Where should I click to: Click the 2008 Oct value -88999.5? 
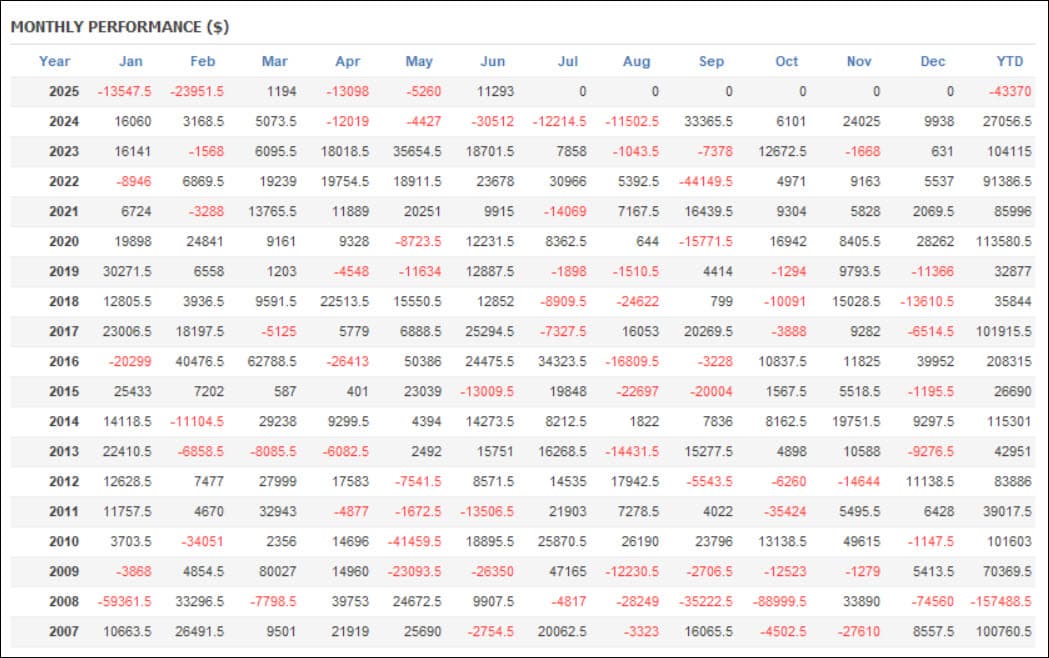(x=779, y=602)
